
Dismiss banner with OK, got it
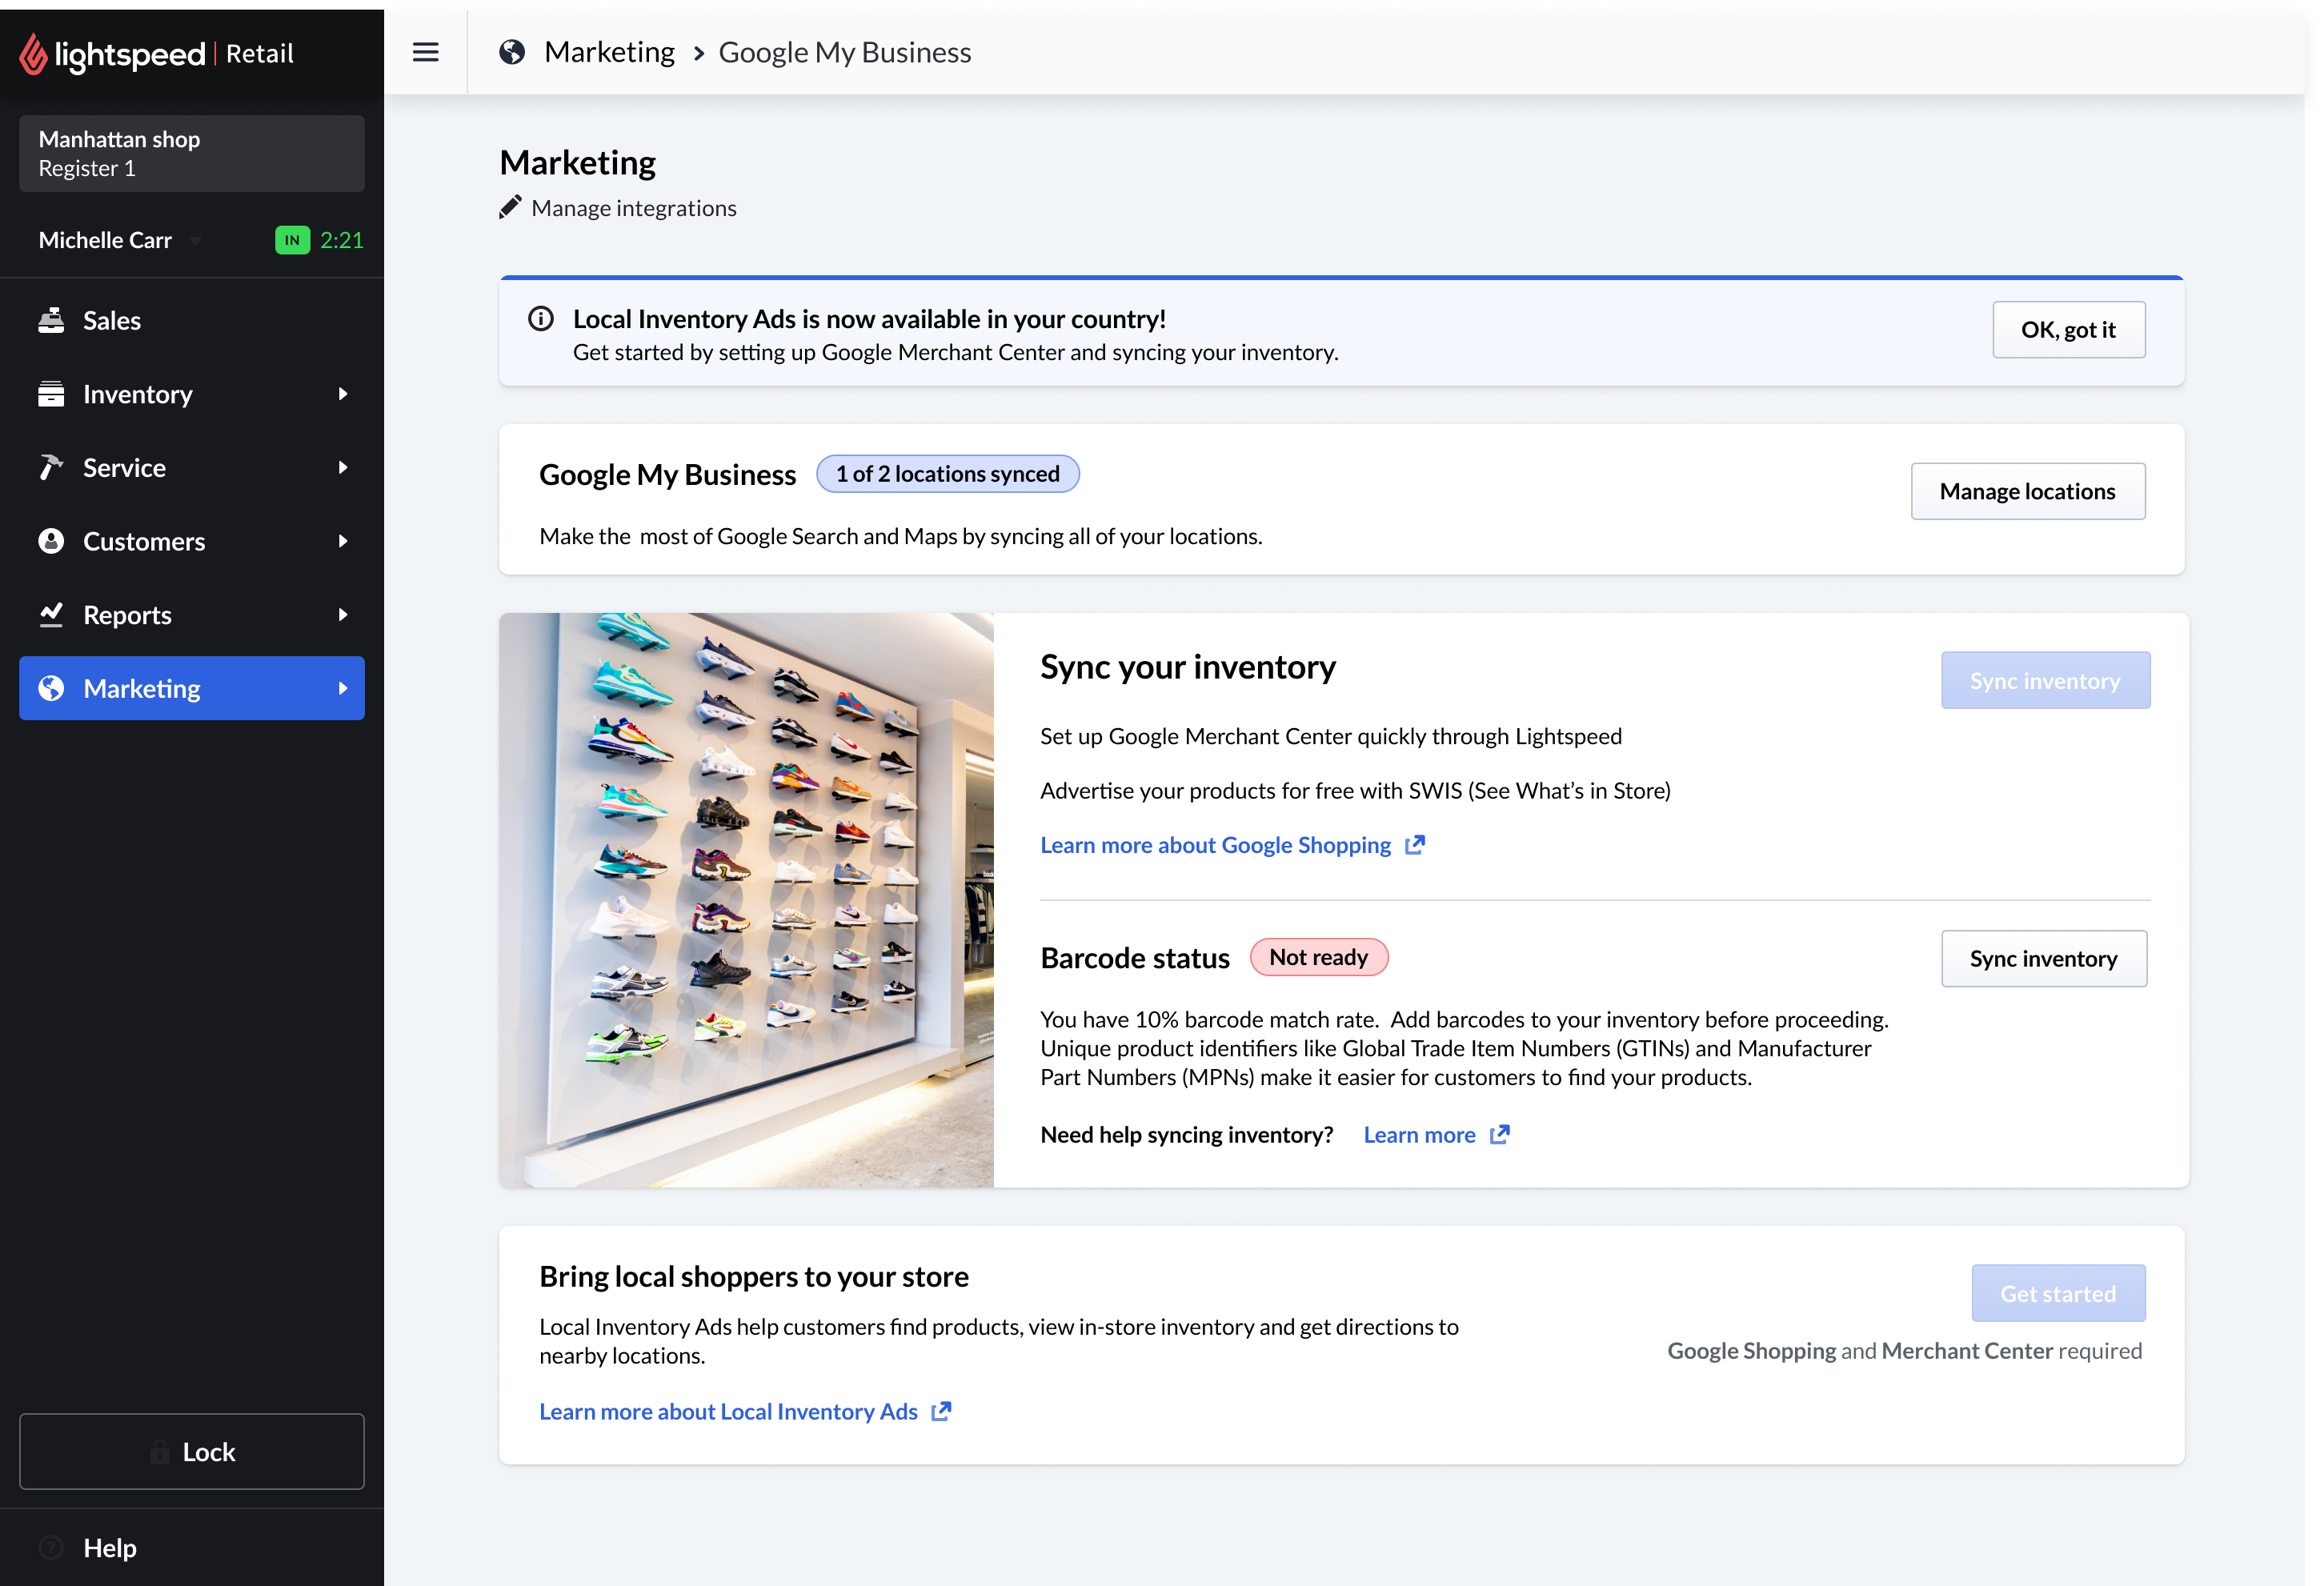click(x=2068, y=329)
